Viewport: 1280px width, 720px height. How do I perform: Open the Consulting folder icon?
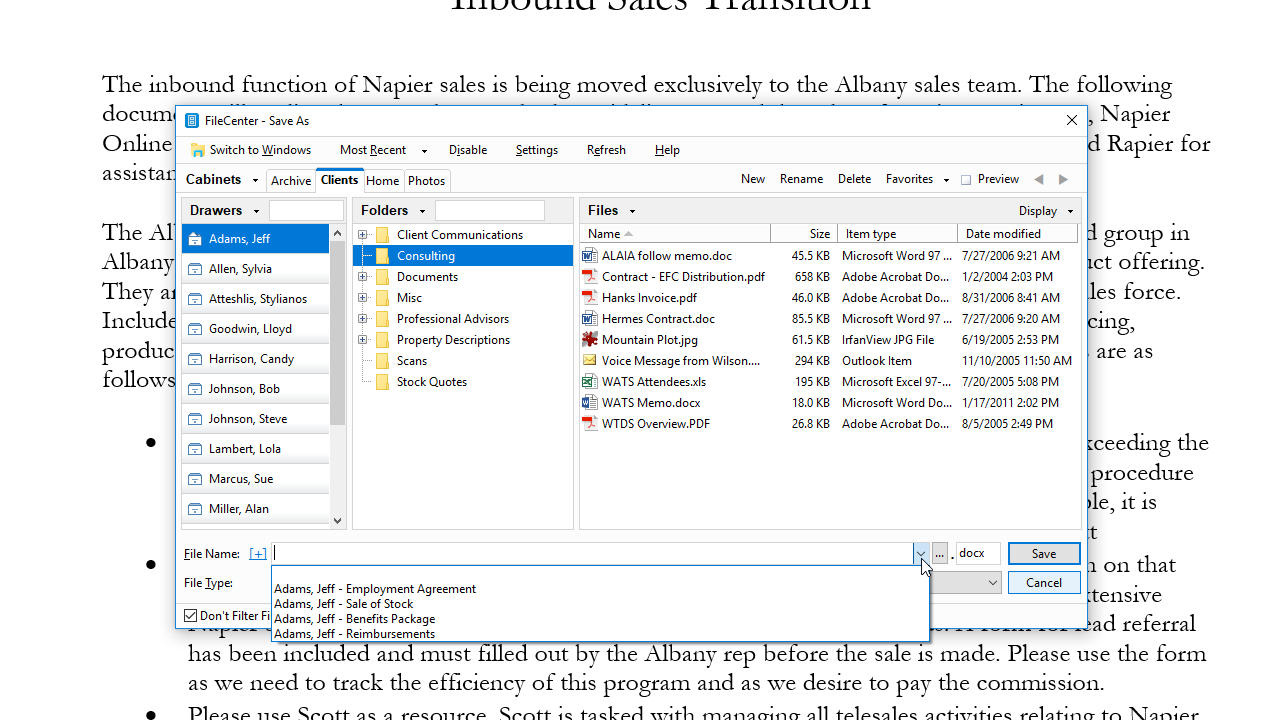coord(381,256)
